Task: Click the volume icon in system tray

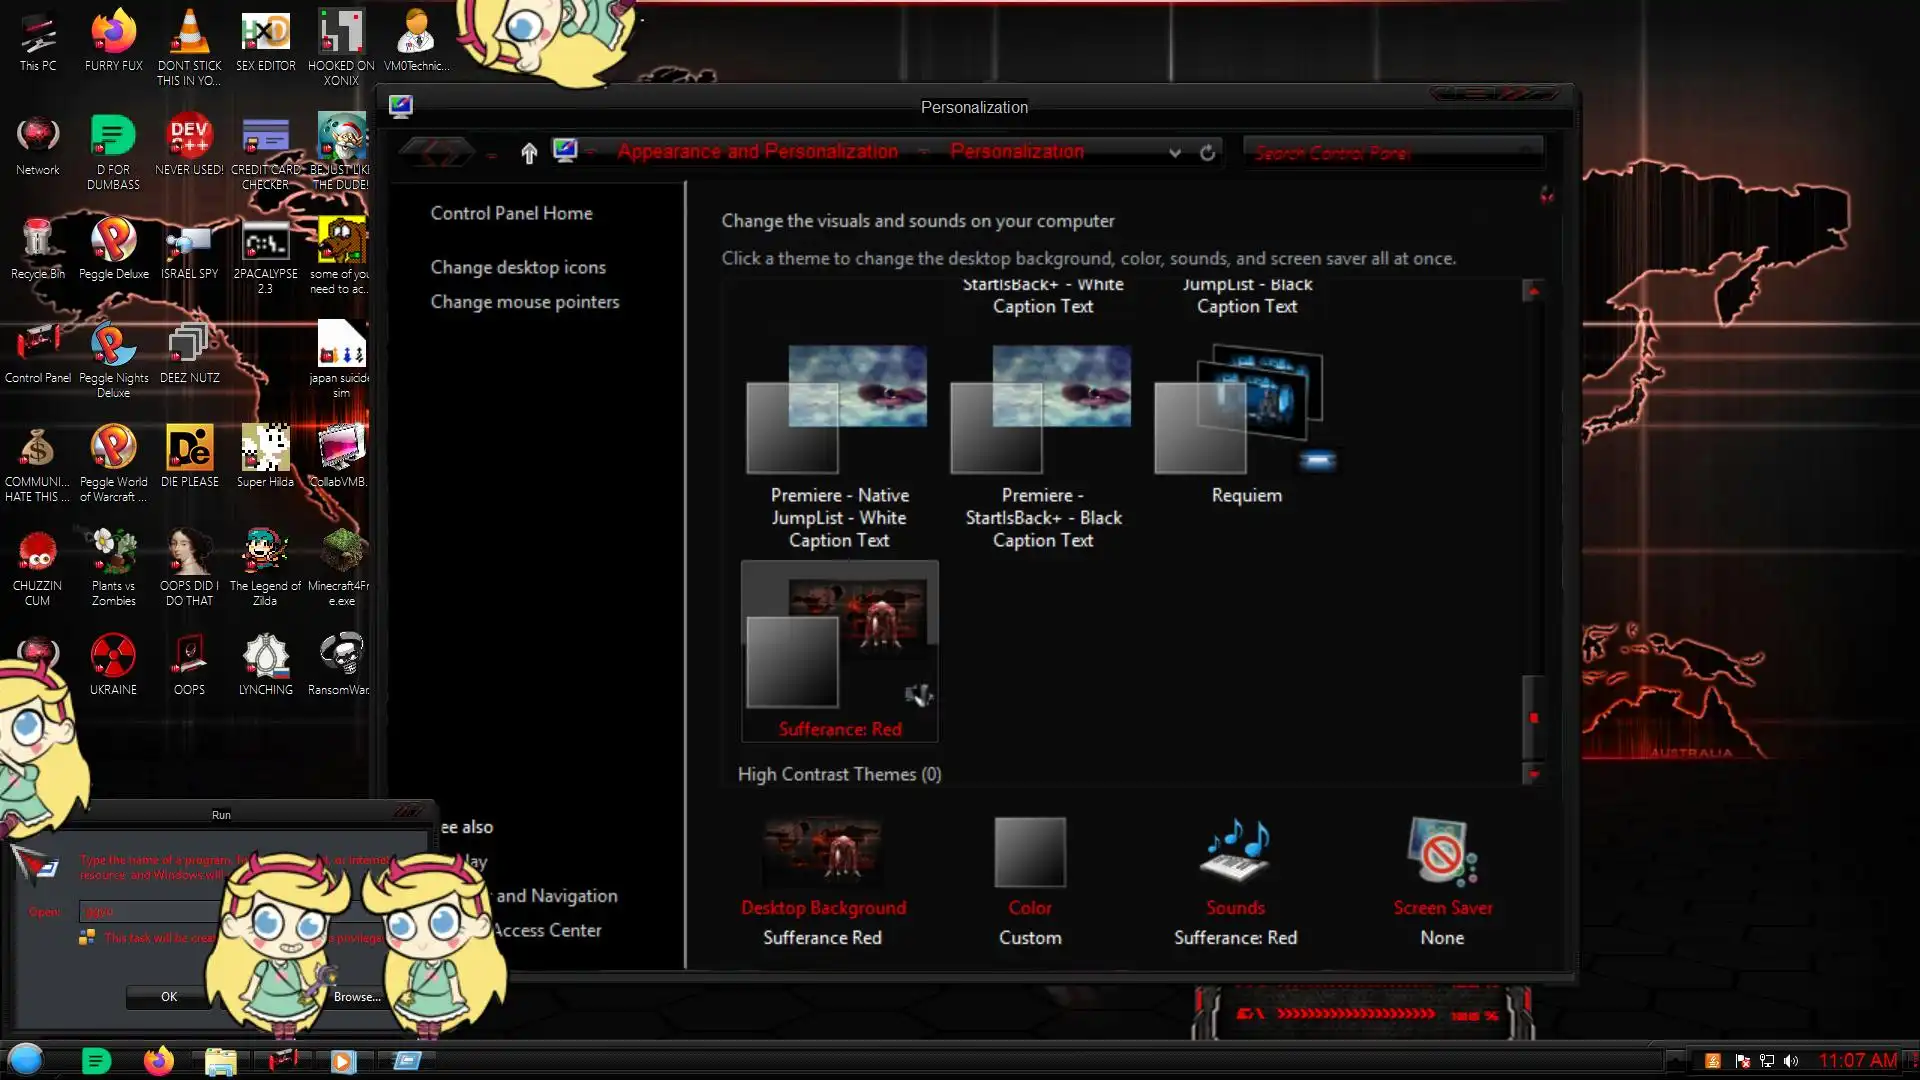Action: pyautogui.click(x=1791, y=1061)
